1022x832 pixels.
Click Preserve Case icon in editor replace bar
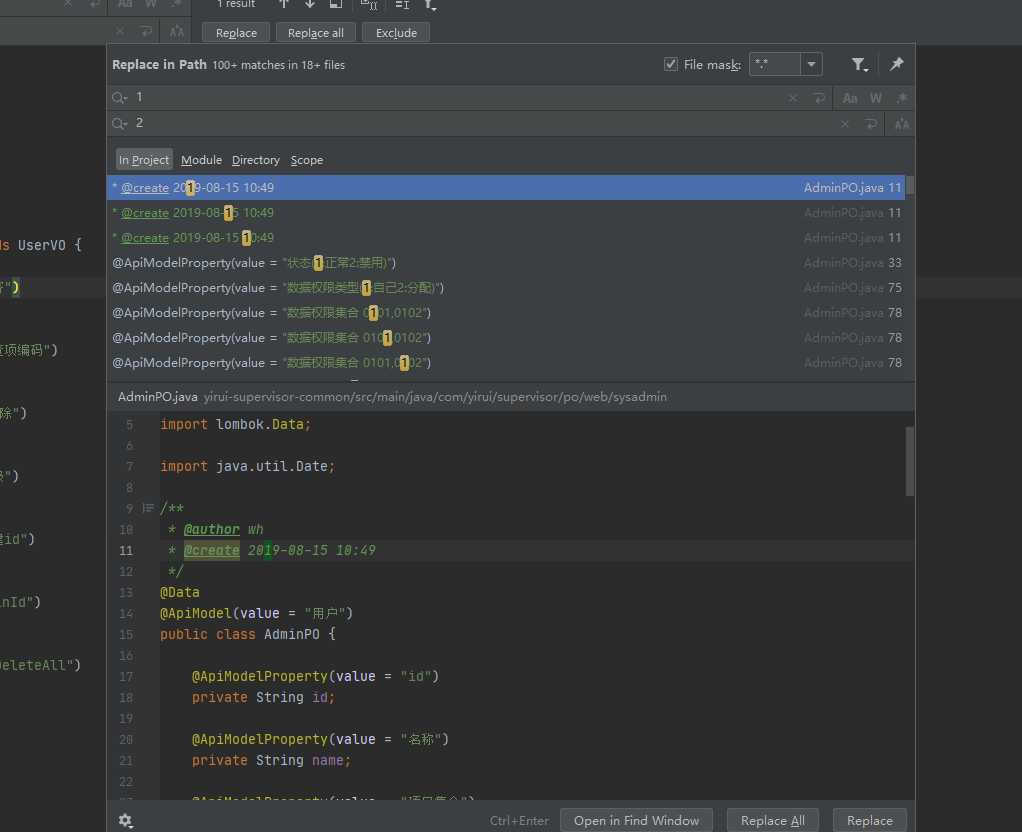coord(177,31)
